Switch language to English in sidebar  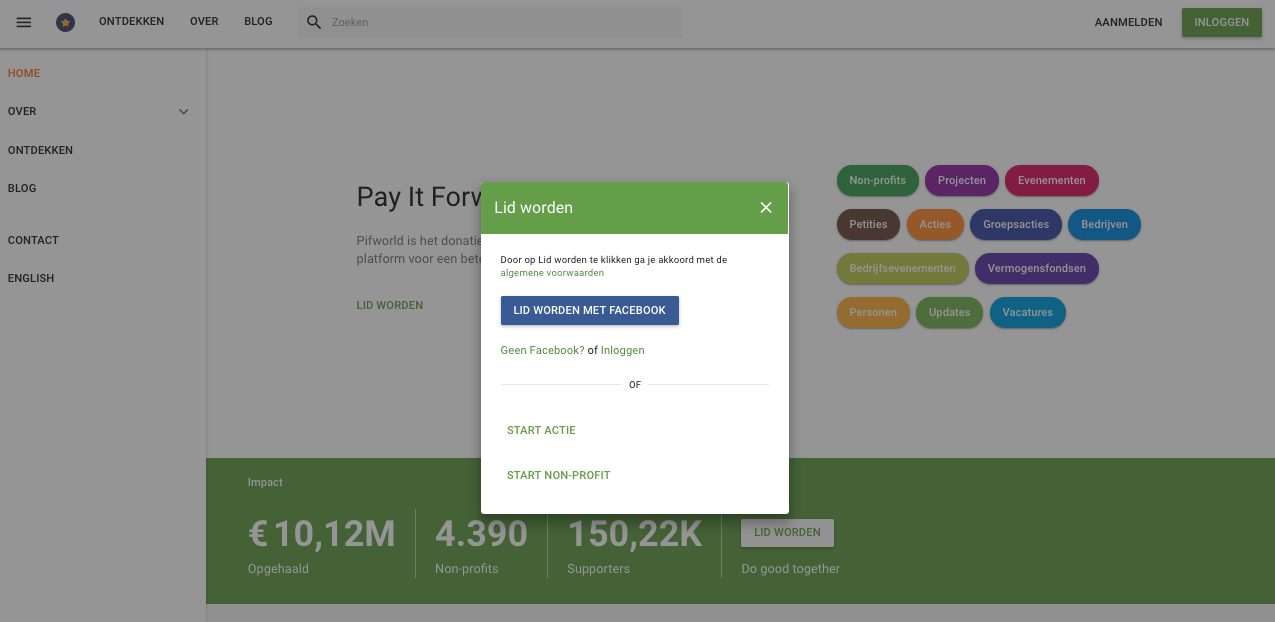point(31,278)
